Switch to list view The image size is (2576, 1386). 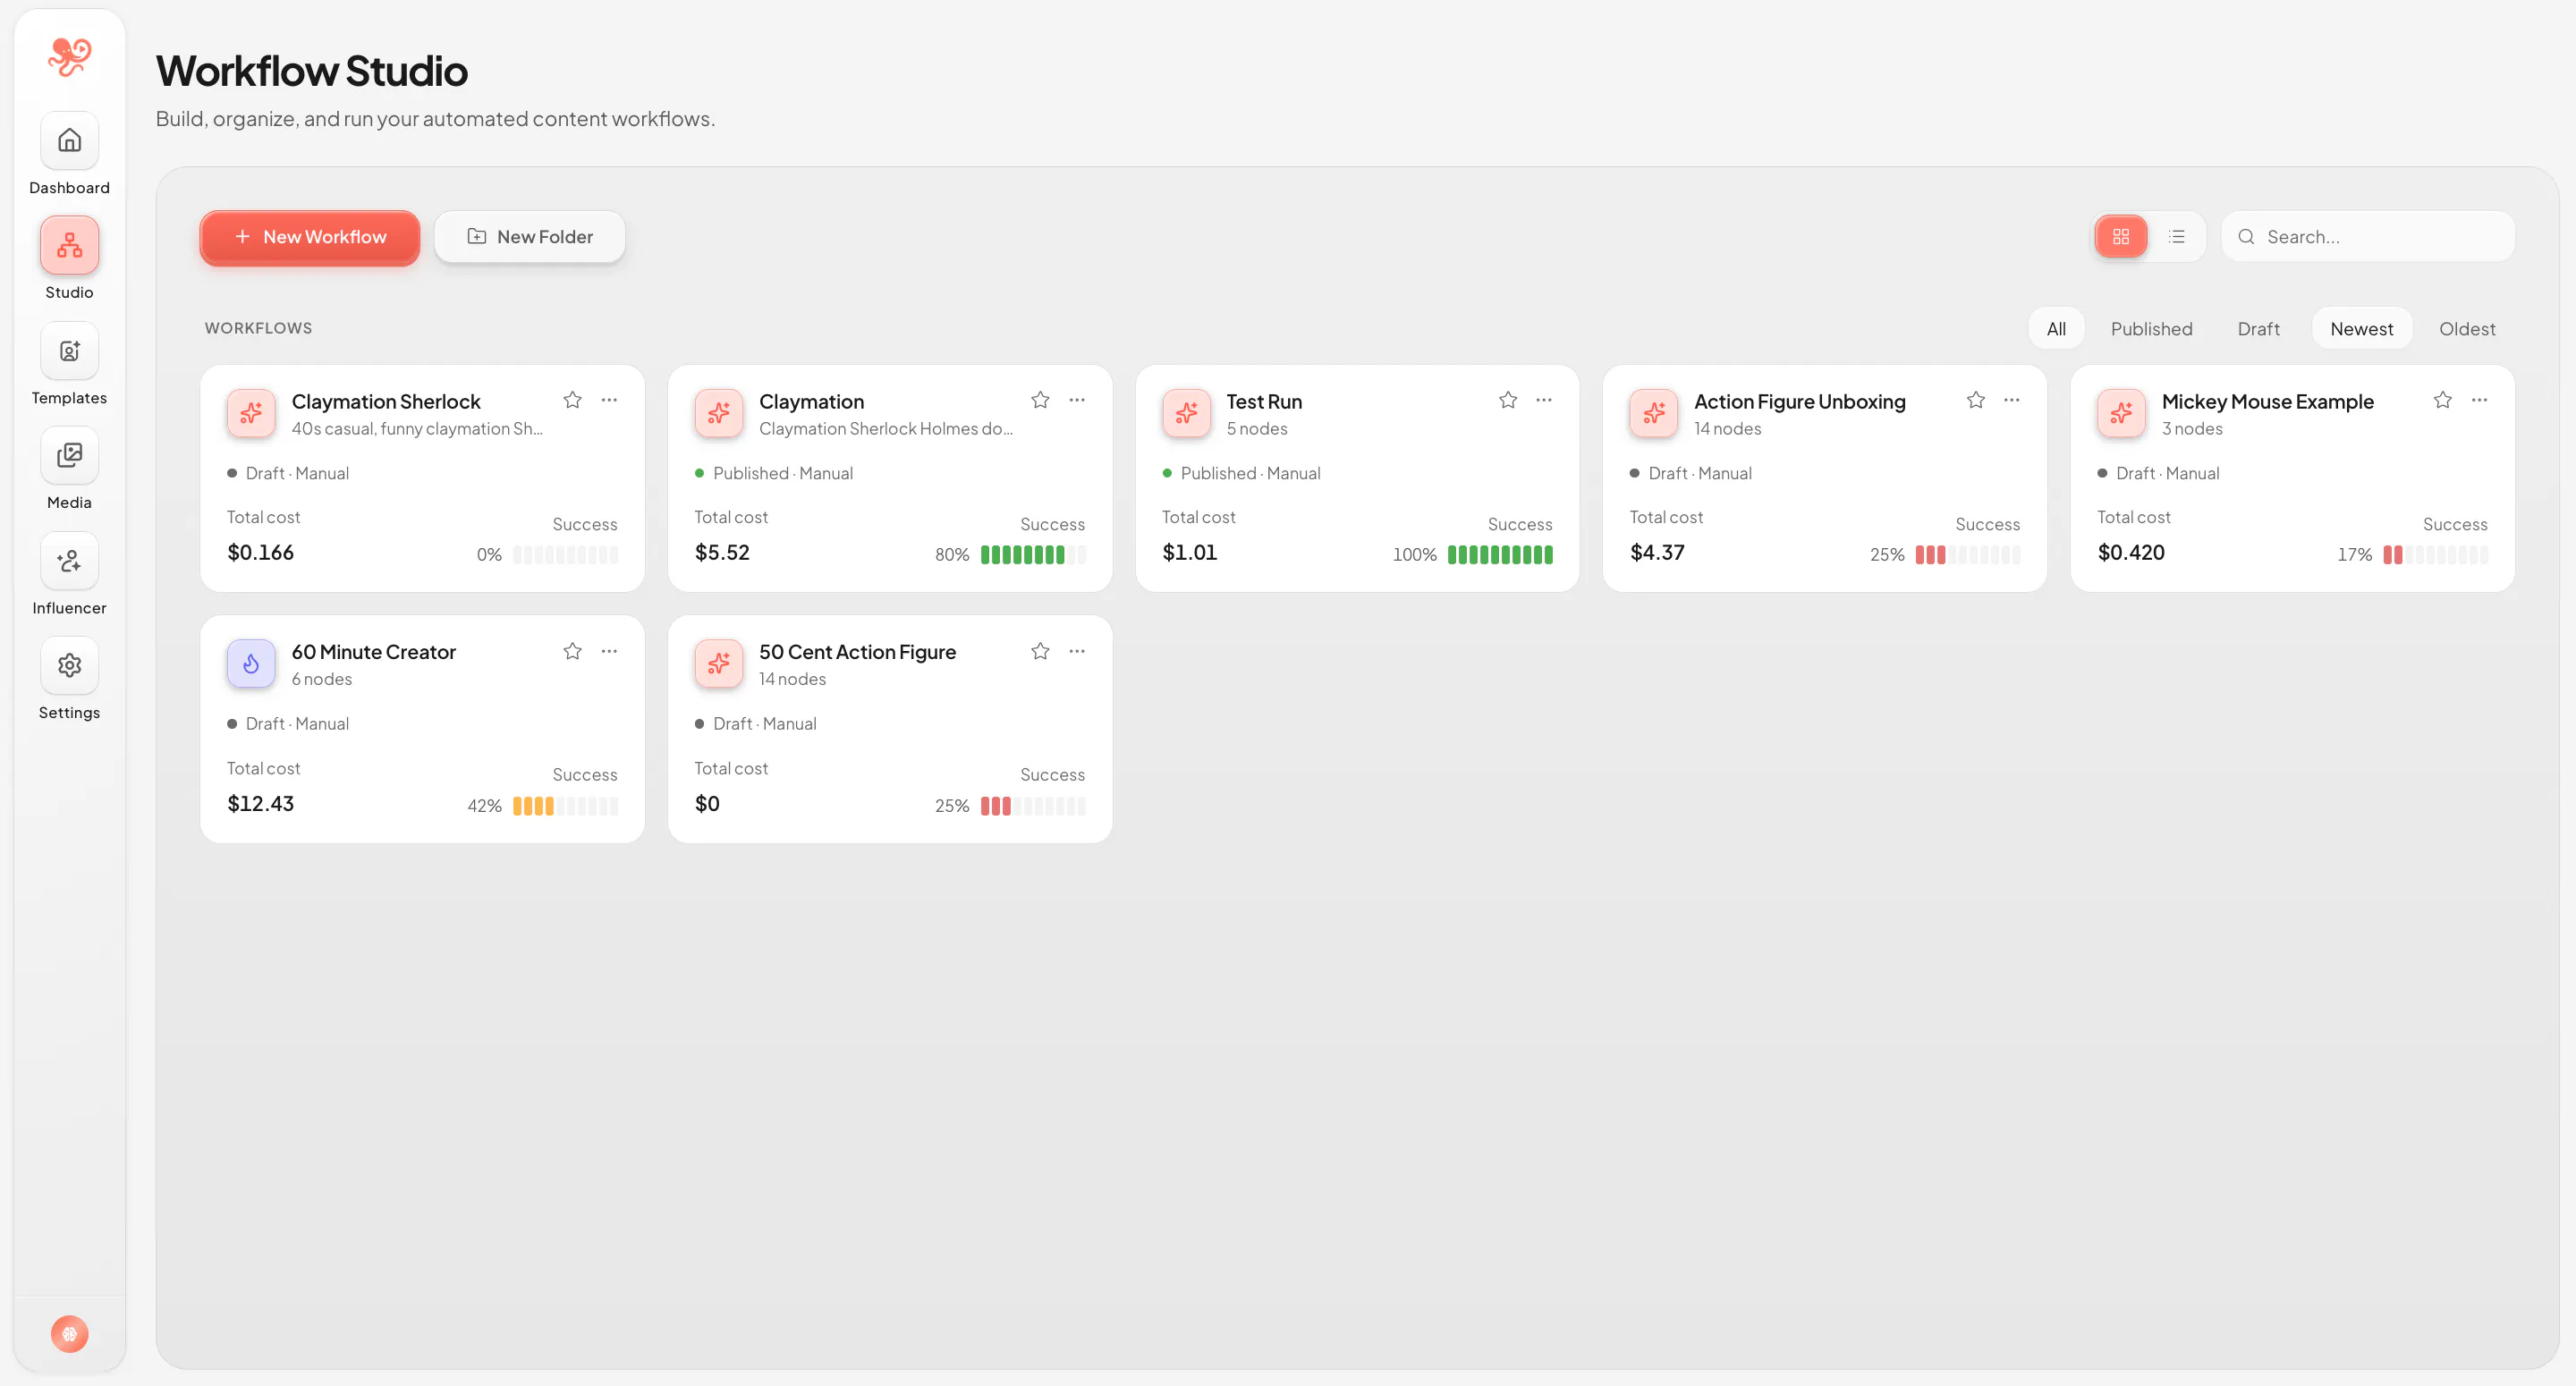(x=2177, y=237)
